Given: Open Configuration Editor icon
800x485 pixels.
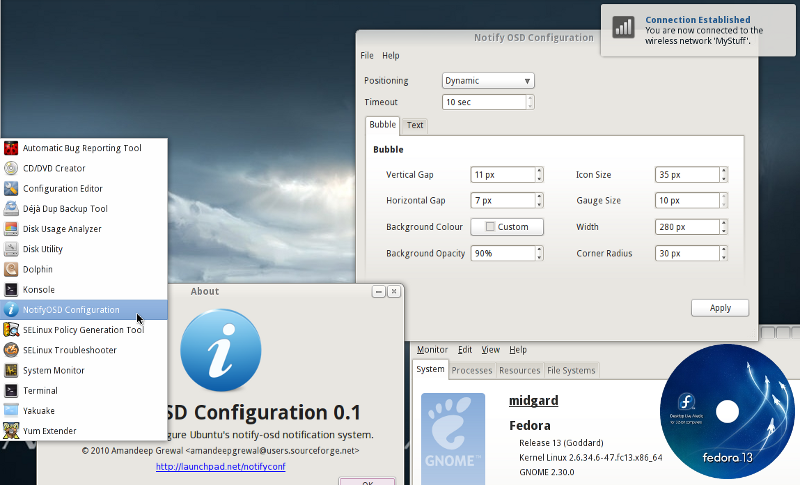Looking at the screenshot, I should point(11,189).
